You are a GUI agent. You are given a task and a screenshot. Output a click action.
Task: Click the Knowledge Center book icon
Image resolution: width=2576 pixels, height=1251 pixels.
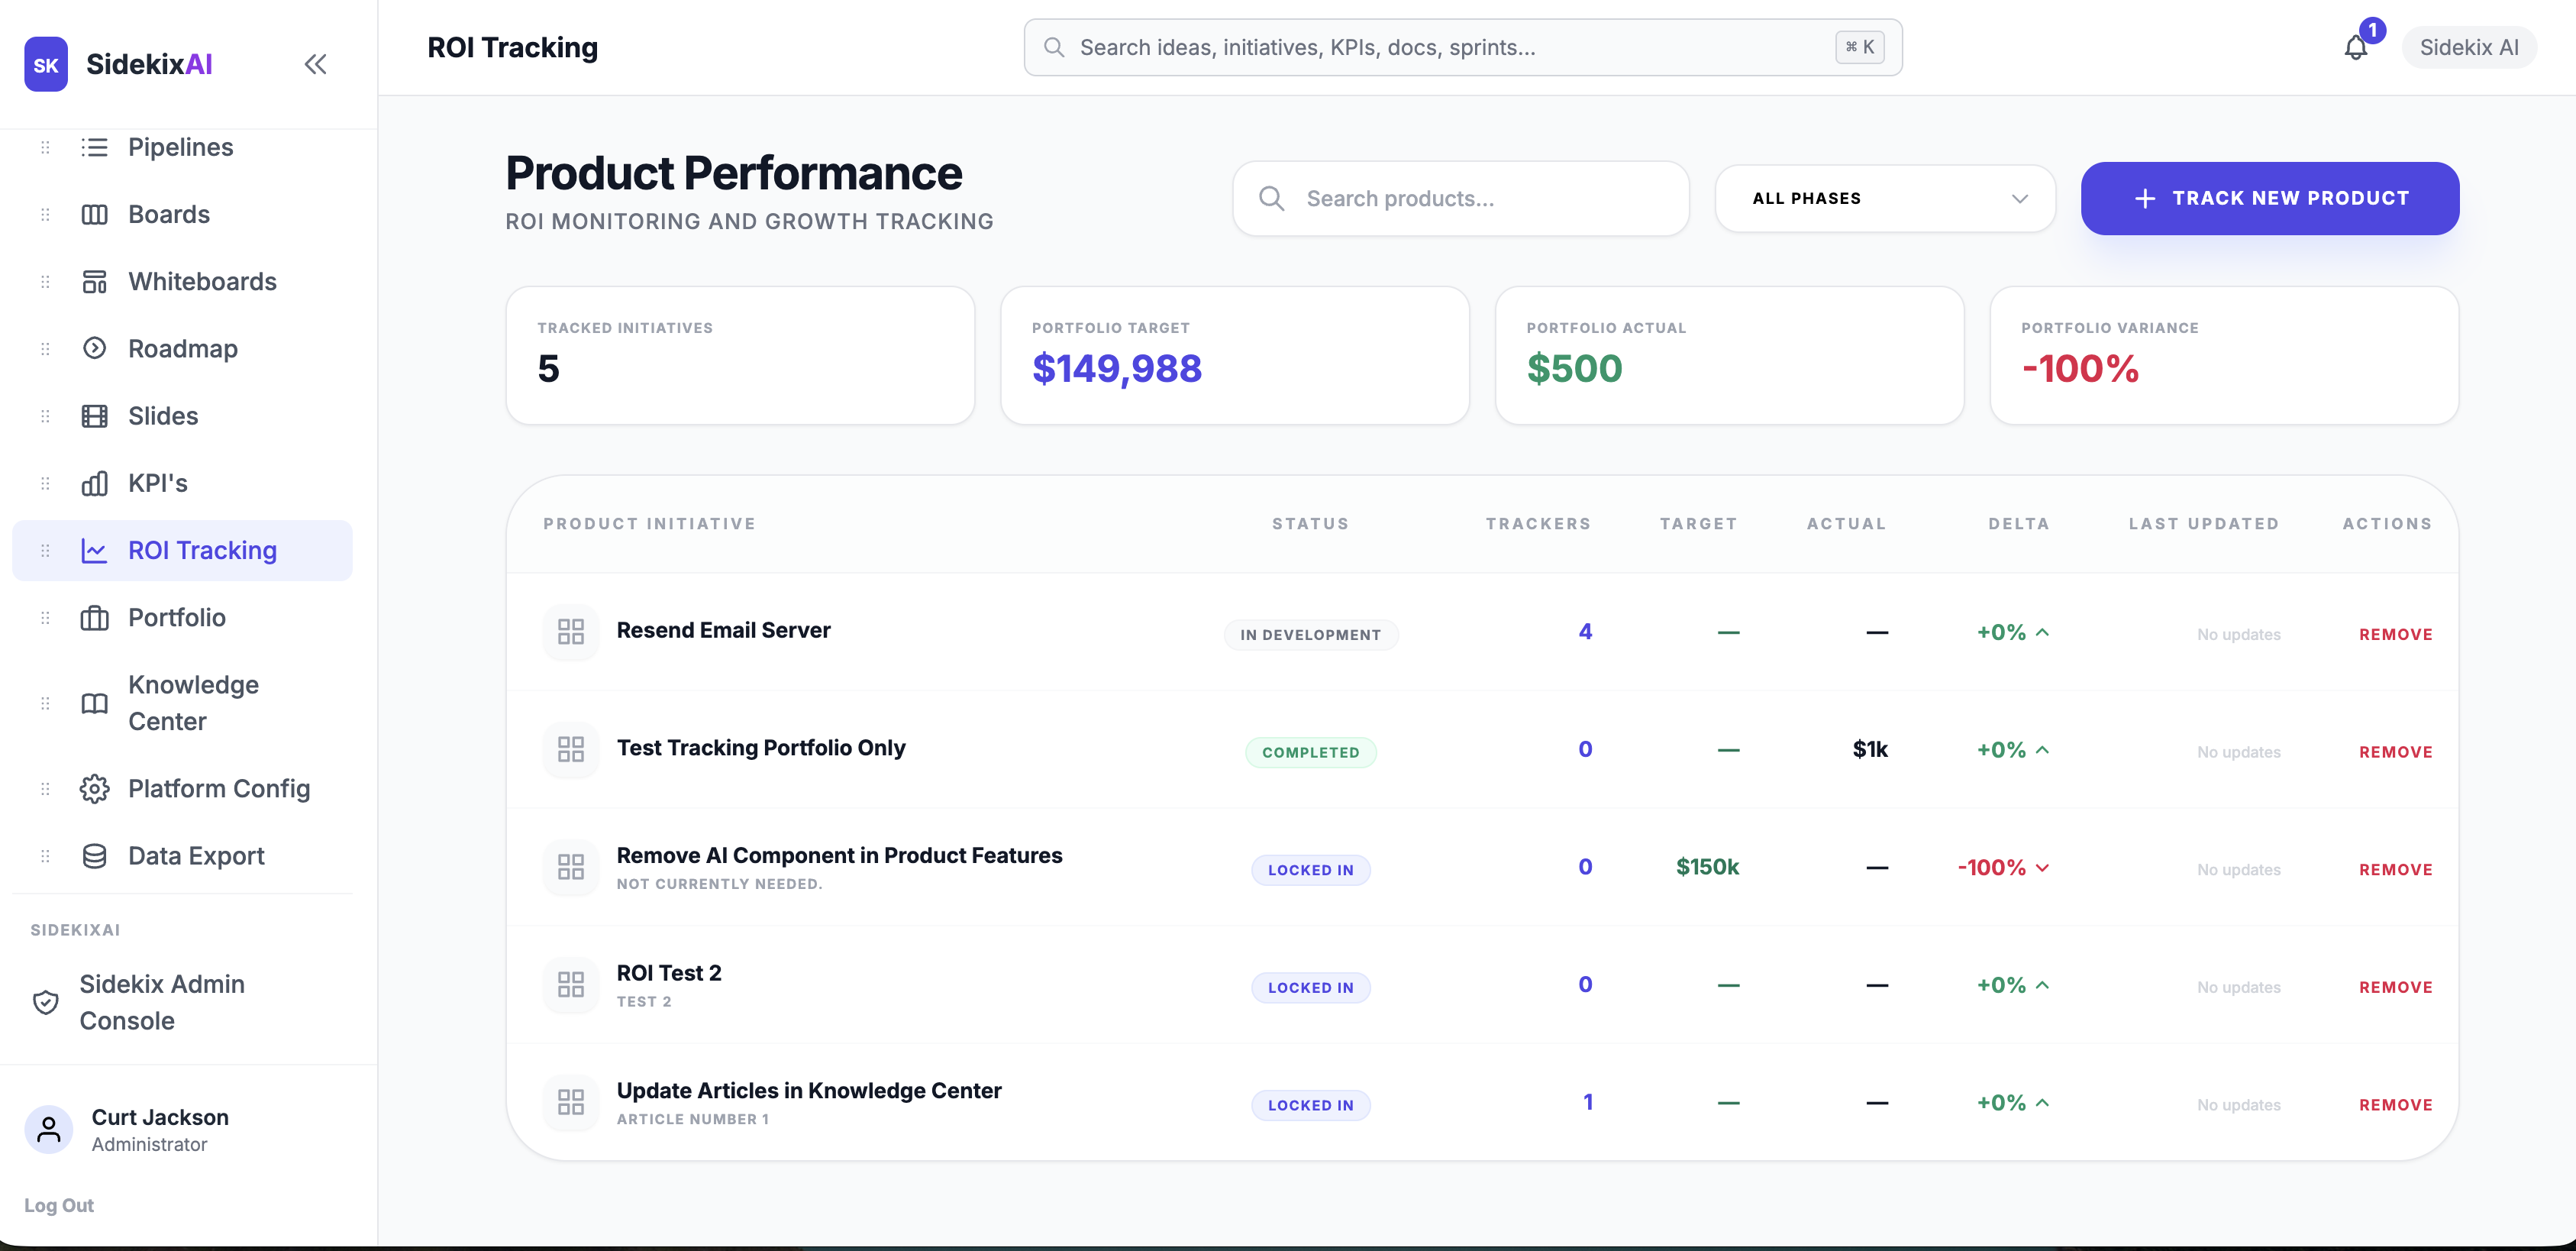click(x=94, y=703)
